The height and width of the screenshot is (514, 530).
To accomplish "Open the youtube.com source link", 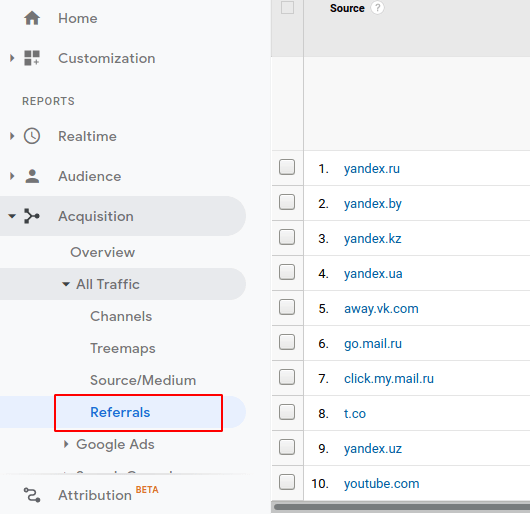I will point(382,484).
